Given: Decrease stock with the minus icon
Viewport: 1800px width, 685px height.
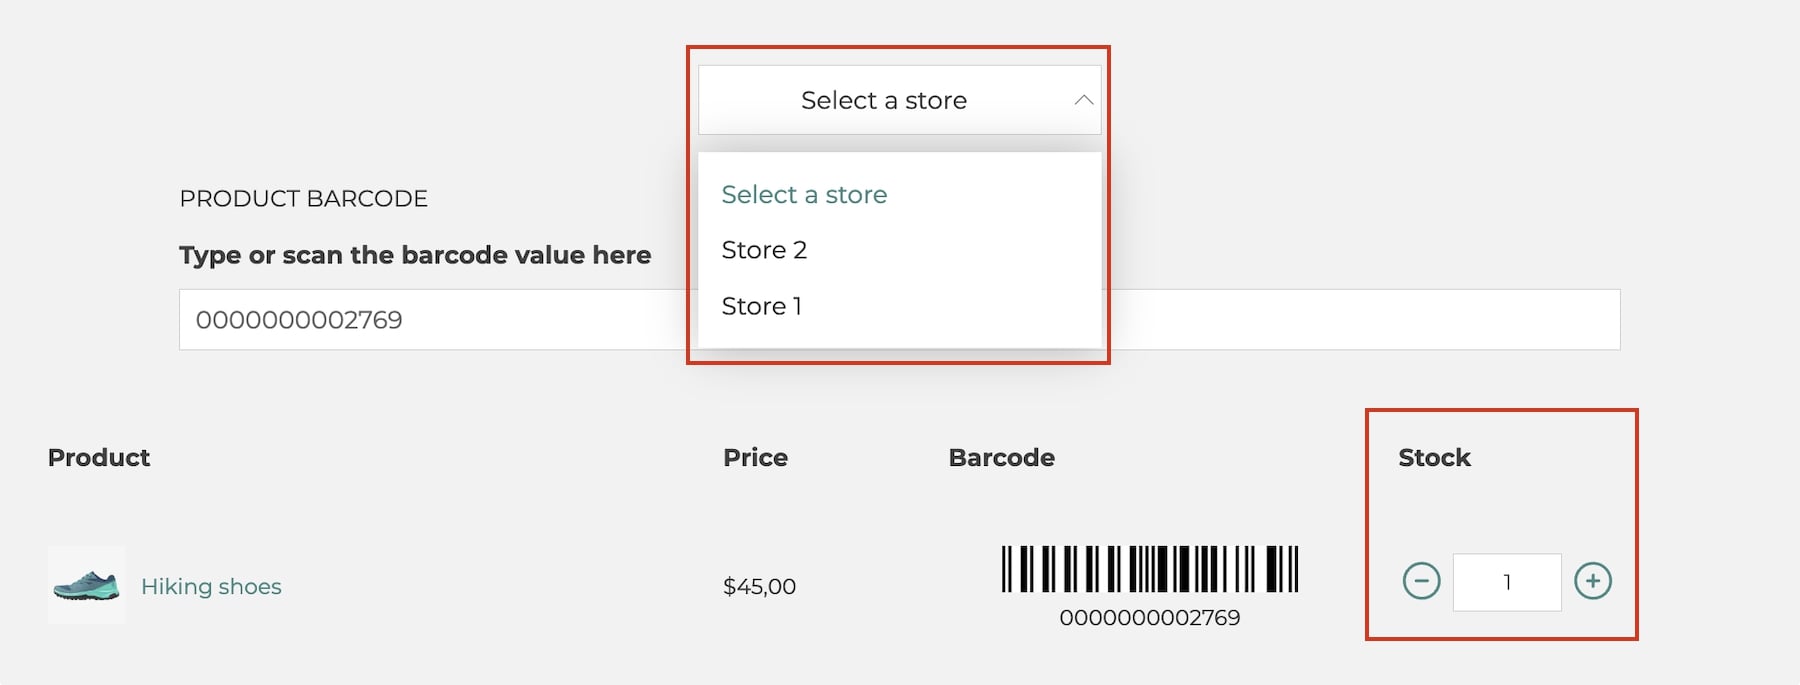Looking at the screenshot, I should coord(1421,581).
